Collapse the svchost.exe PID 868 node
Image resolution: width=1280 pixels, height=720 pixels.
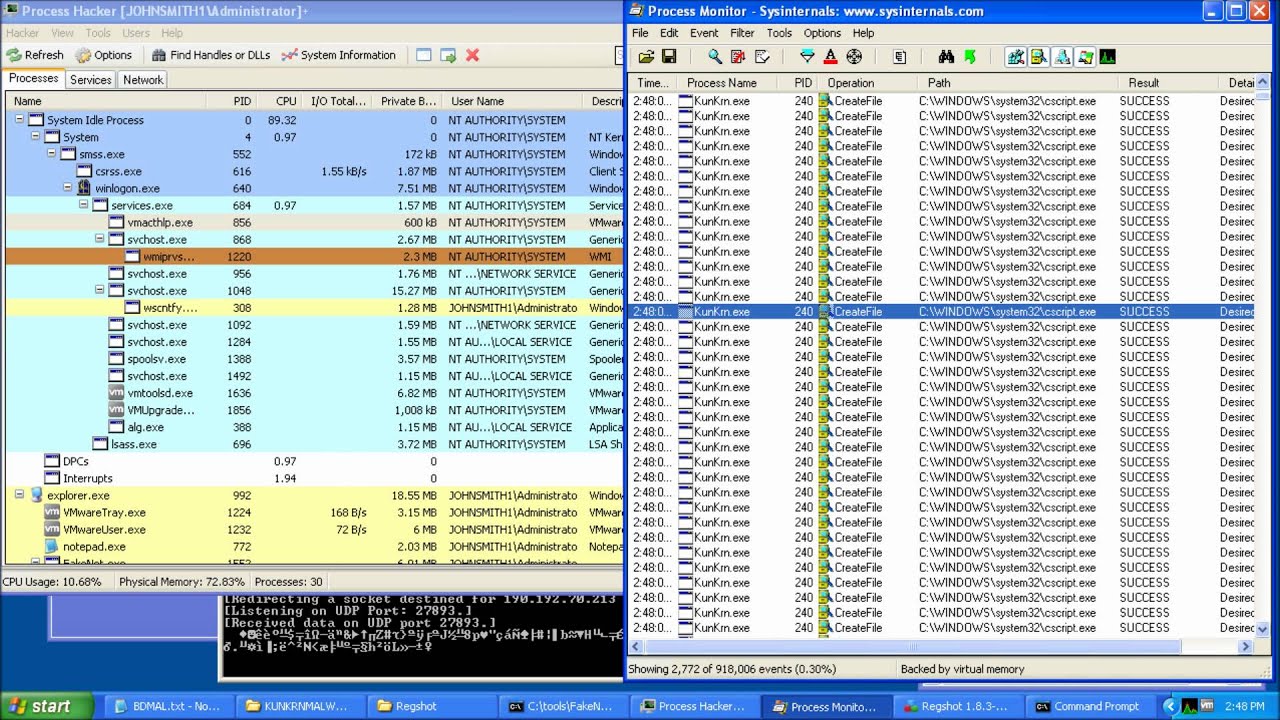point(99,239)
